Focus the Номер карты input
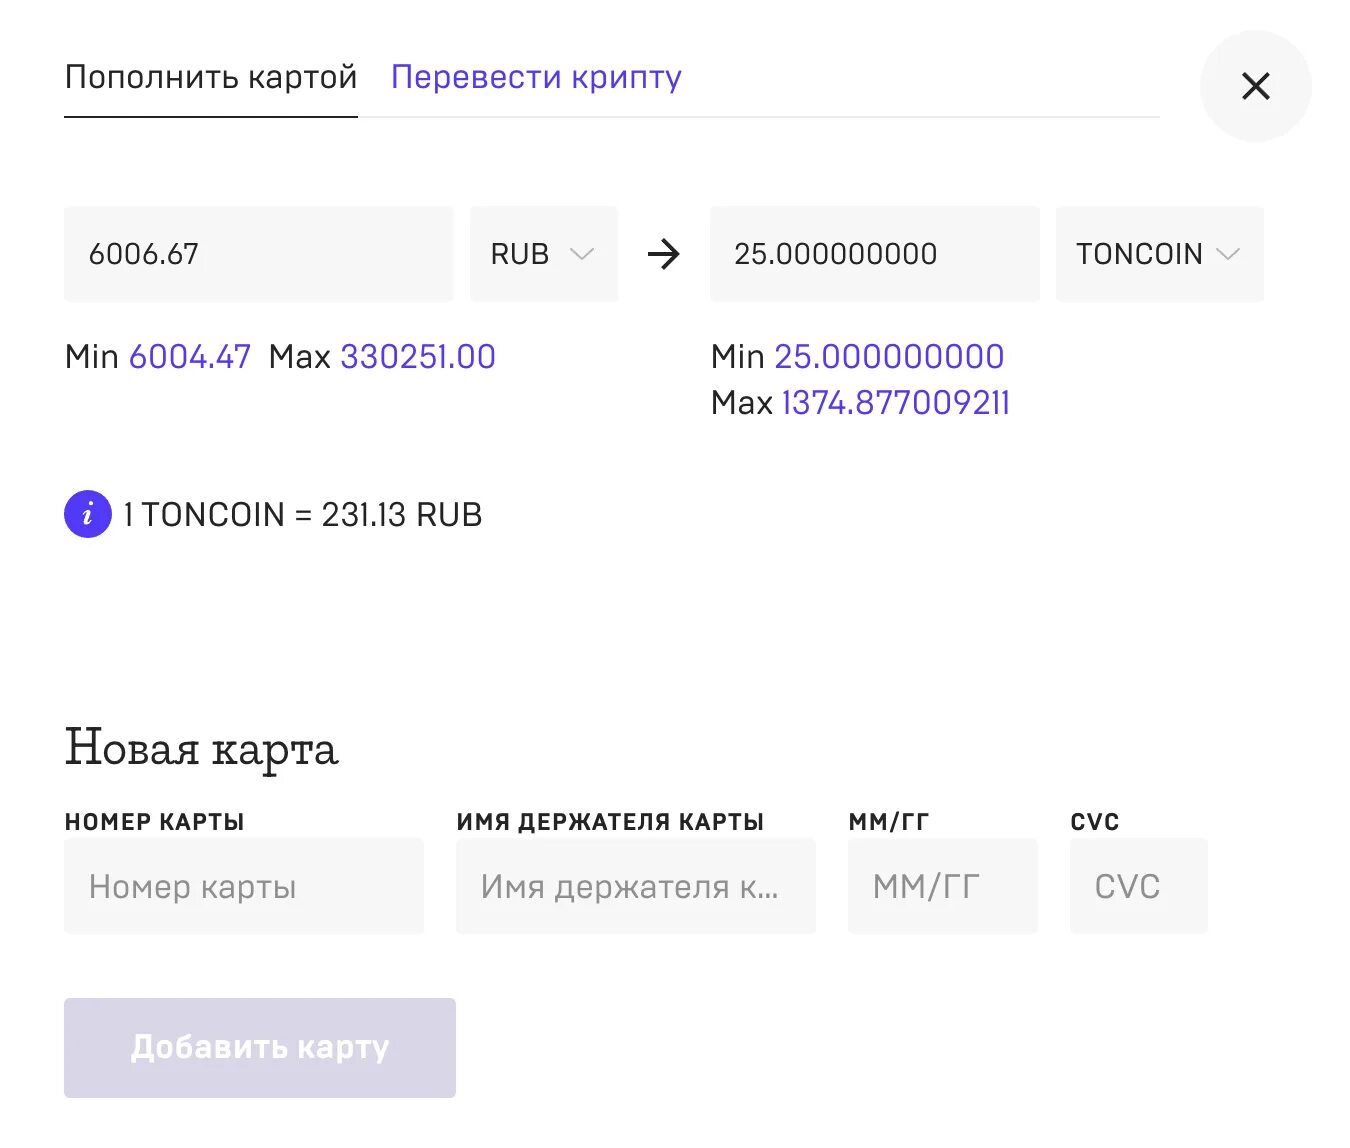The image size is (1350, 1148). pyautogui.click(x=243, y=887)
